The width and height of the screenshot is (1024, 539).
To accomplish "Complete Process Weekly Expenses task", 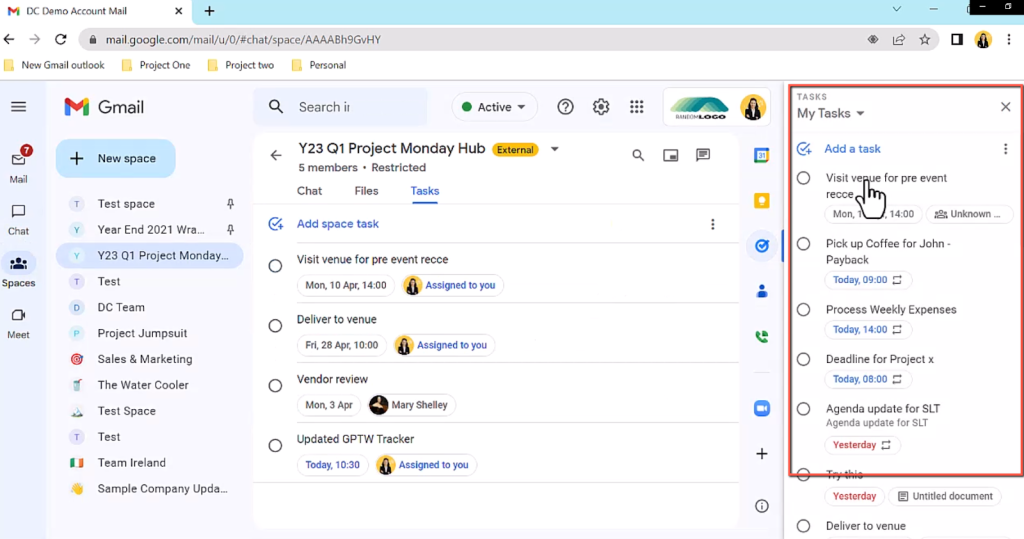I will 803,310.
